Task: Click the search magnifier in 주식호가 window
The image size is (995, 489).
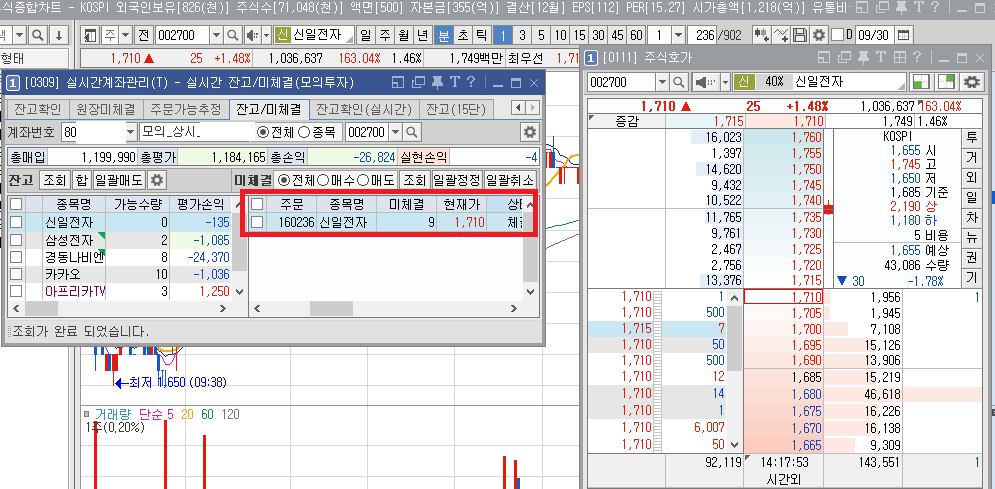Action: click(679, 82)
